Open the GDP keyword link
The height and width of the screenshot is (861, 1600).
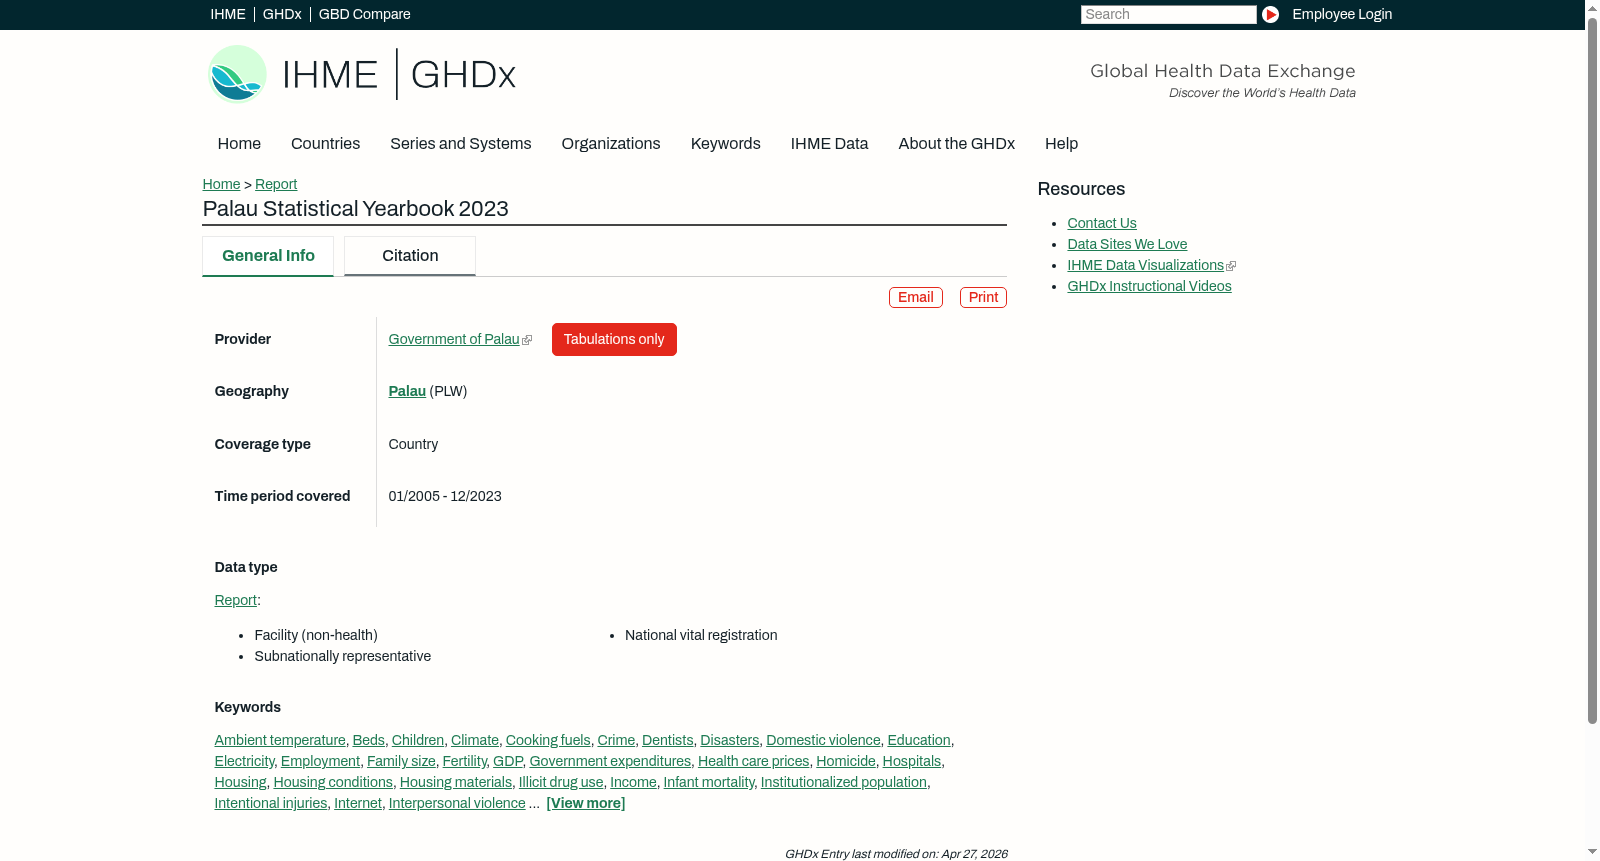(x=508, y=761)
